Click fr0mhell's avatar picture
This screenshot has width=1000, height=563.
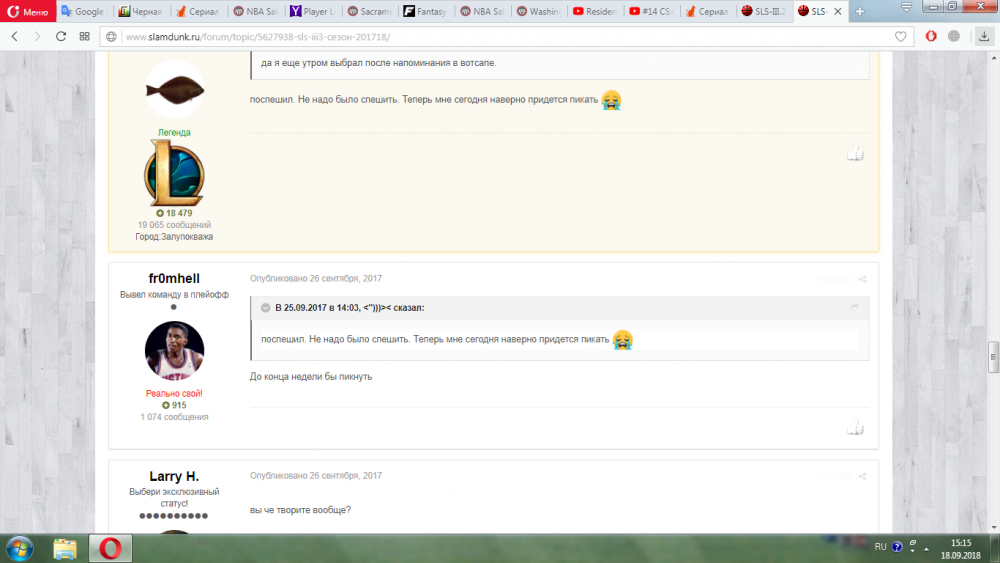[174, 351]
